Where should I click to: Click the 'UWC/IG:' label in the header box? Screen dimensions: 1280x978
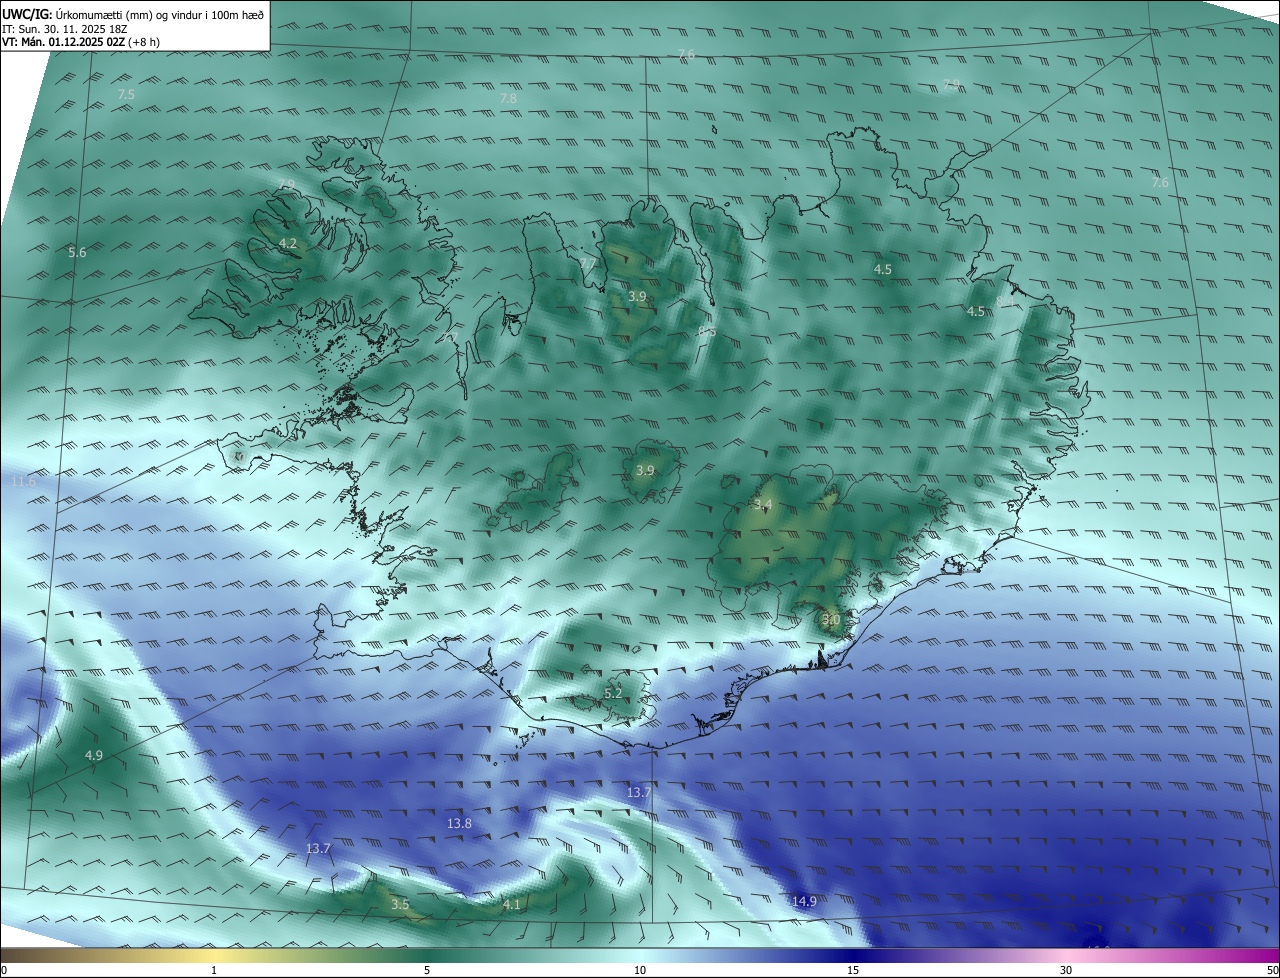coord(27,14)
